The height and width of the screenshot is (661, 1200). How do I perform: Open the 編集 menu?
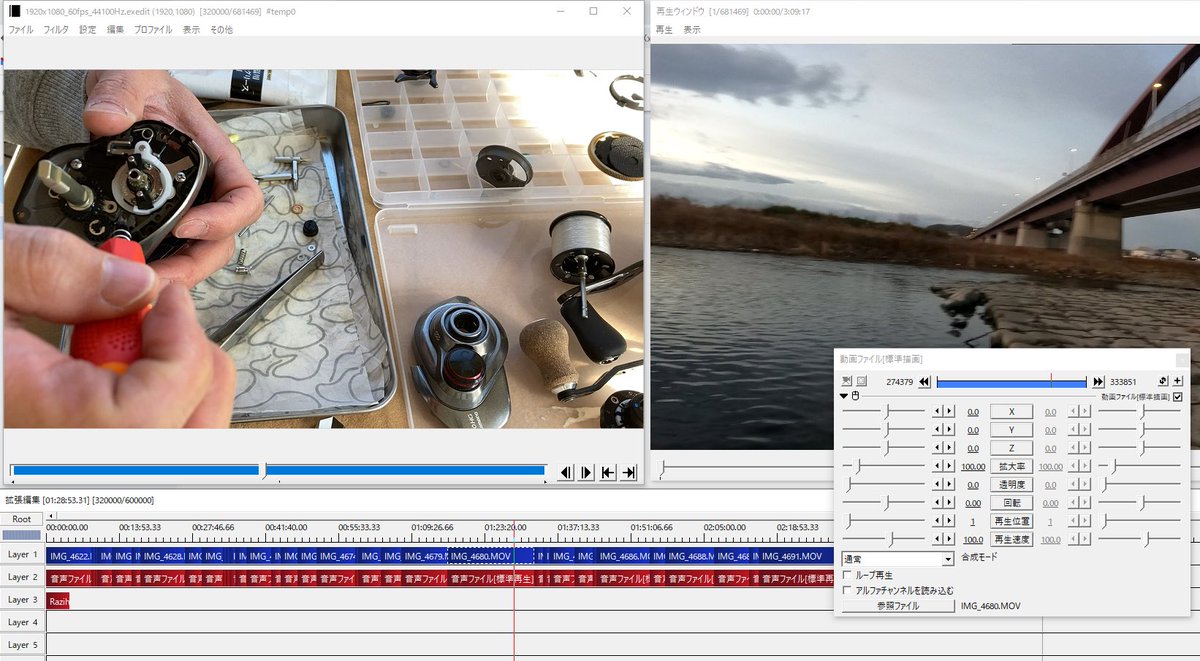(x=116, y=30)
